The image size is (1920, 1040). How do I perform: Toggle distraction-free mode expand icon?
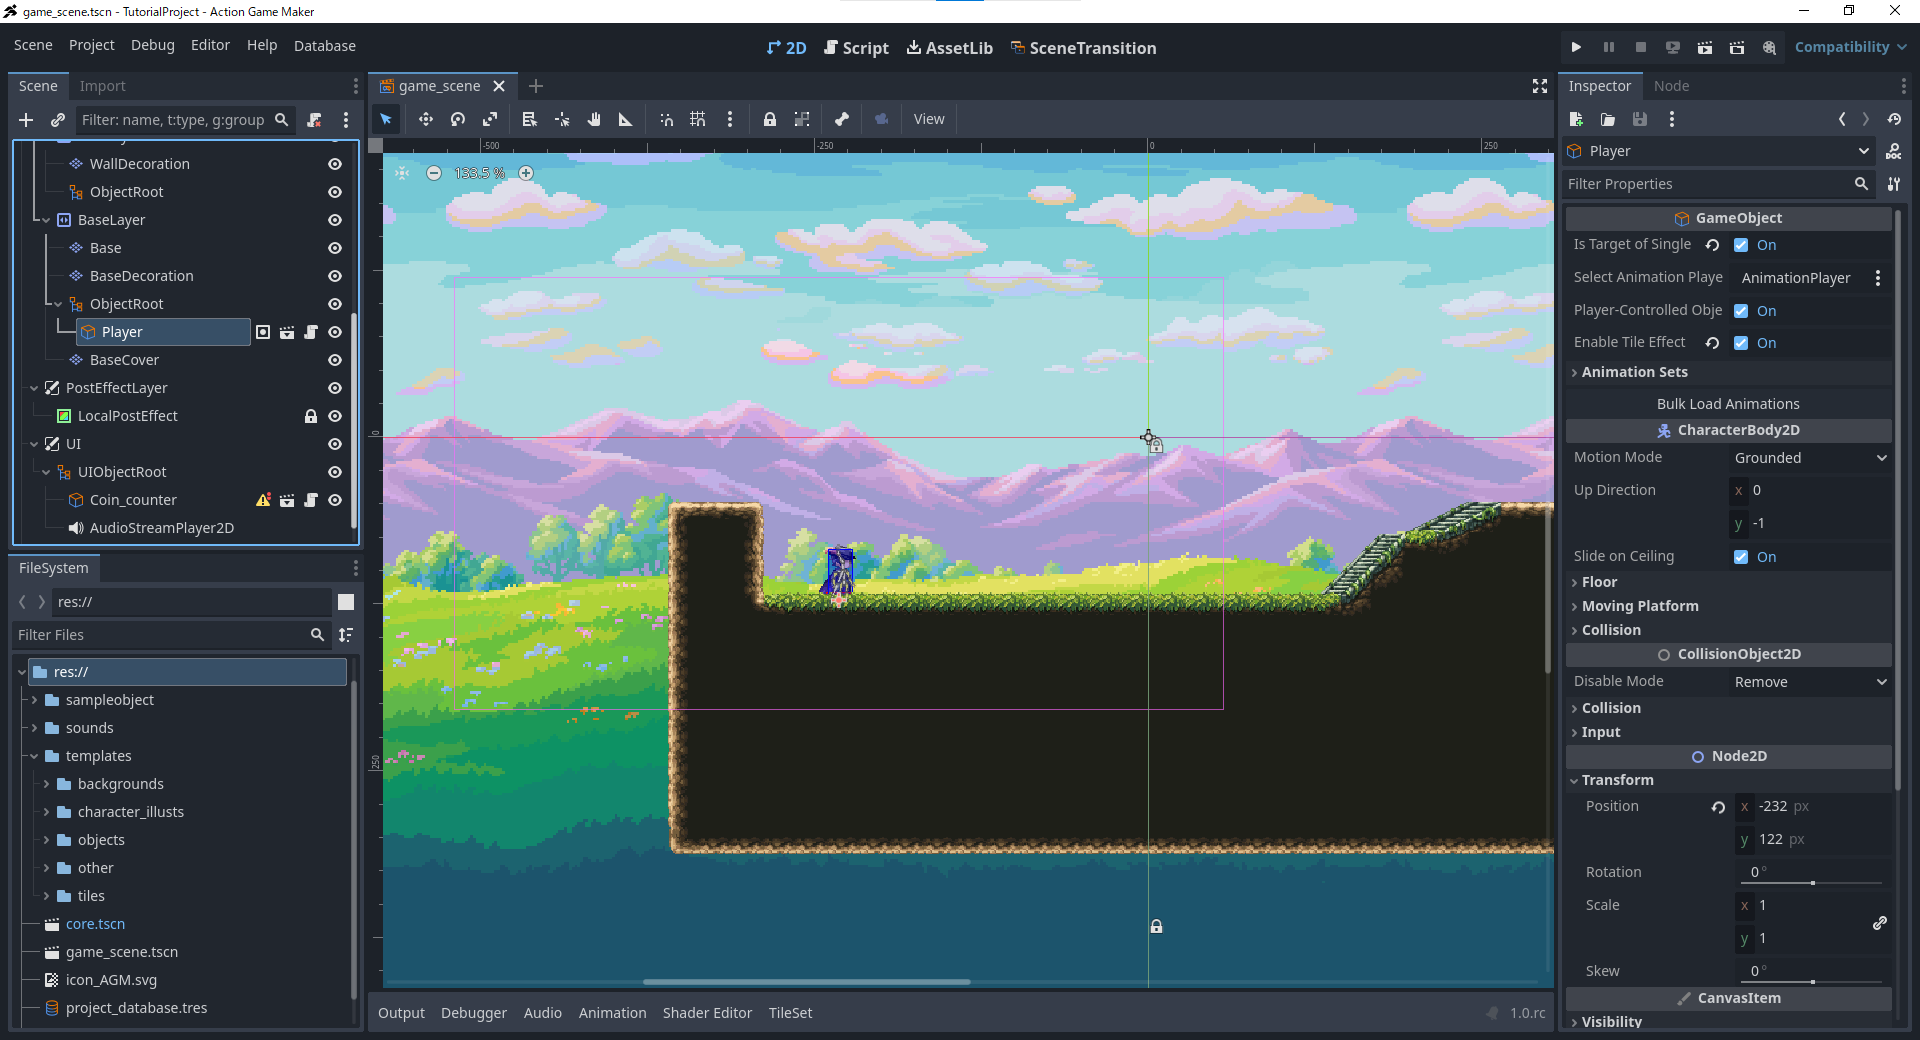coord(1540,86)
